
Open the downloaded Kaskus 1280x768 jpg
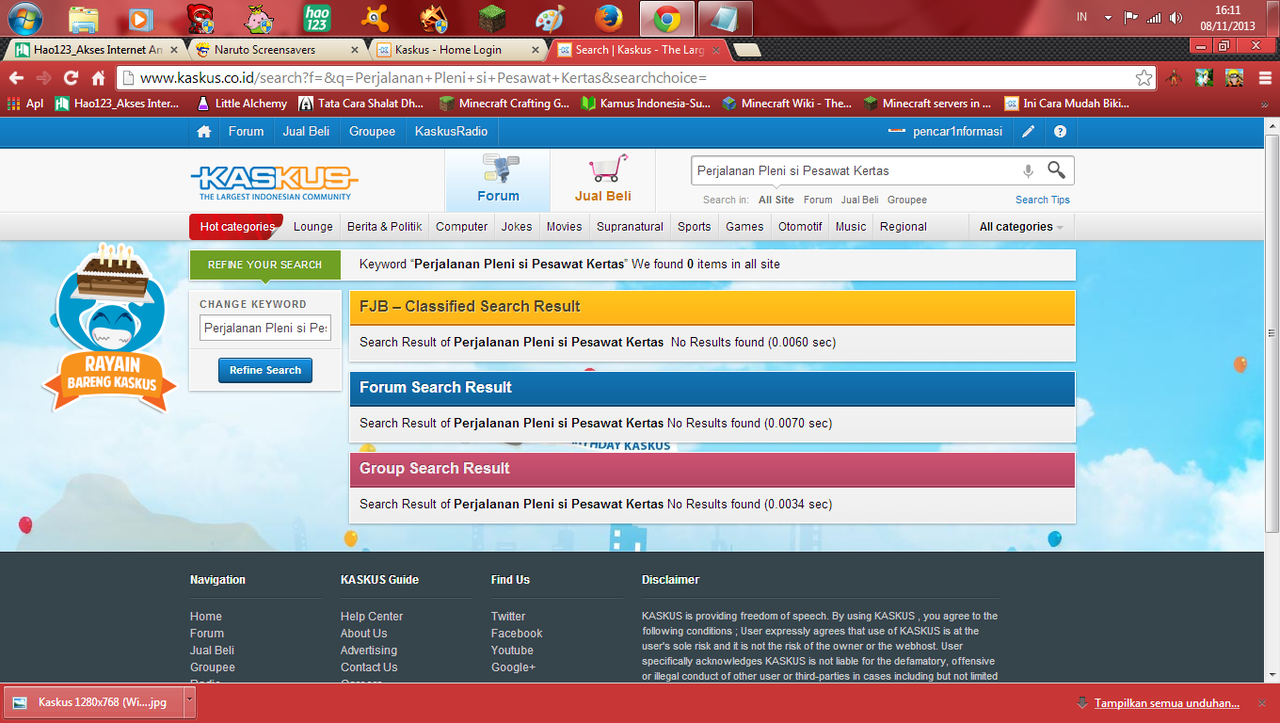[96, 702]
